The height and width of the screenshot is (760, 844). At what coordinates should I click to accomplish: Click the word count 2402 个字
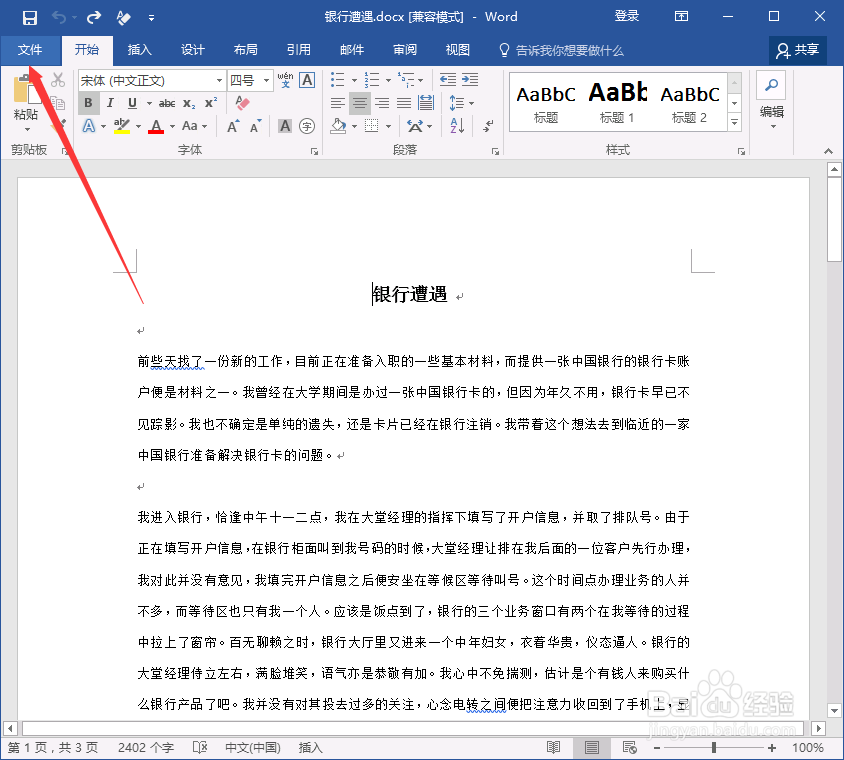click(x=146, y=748)
